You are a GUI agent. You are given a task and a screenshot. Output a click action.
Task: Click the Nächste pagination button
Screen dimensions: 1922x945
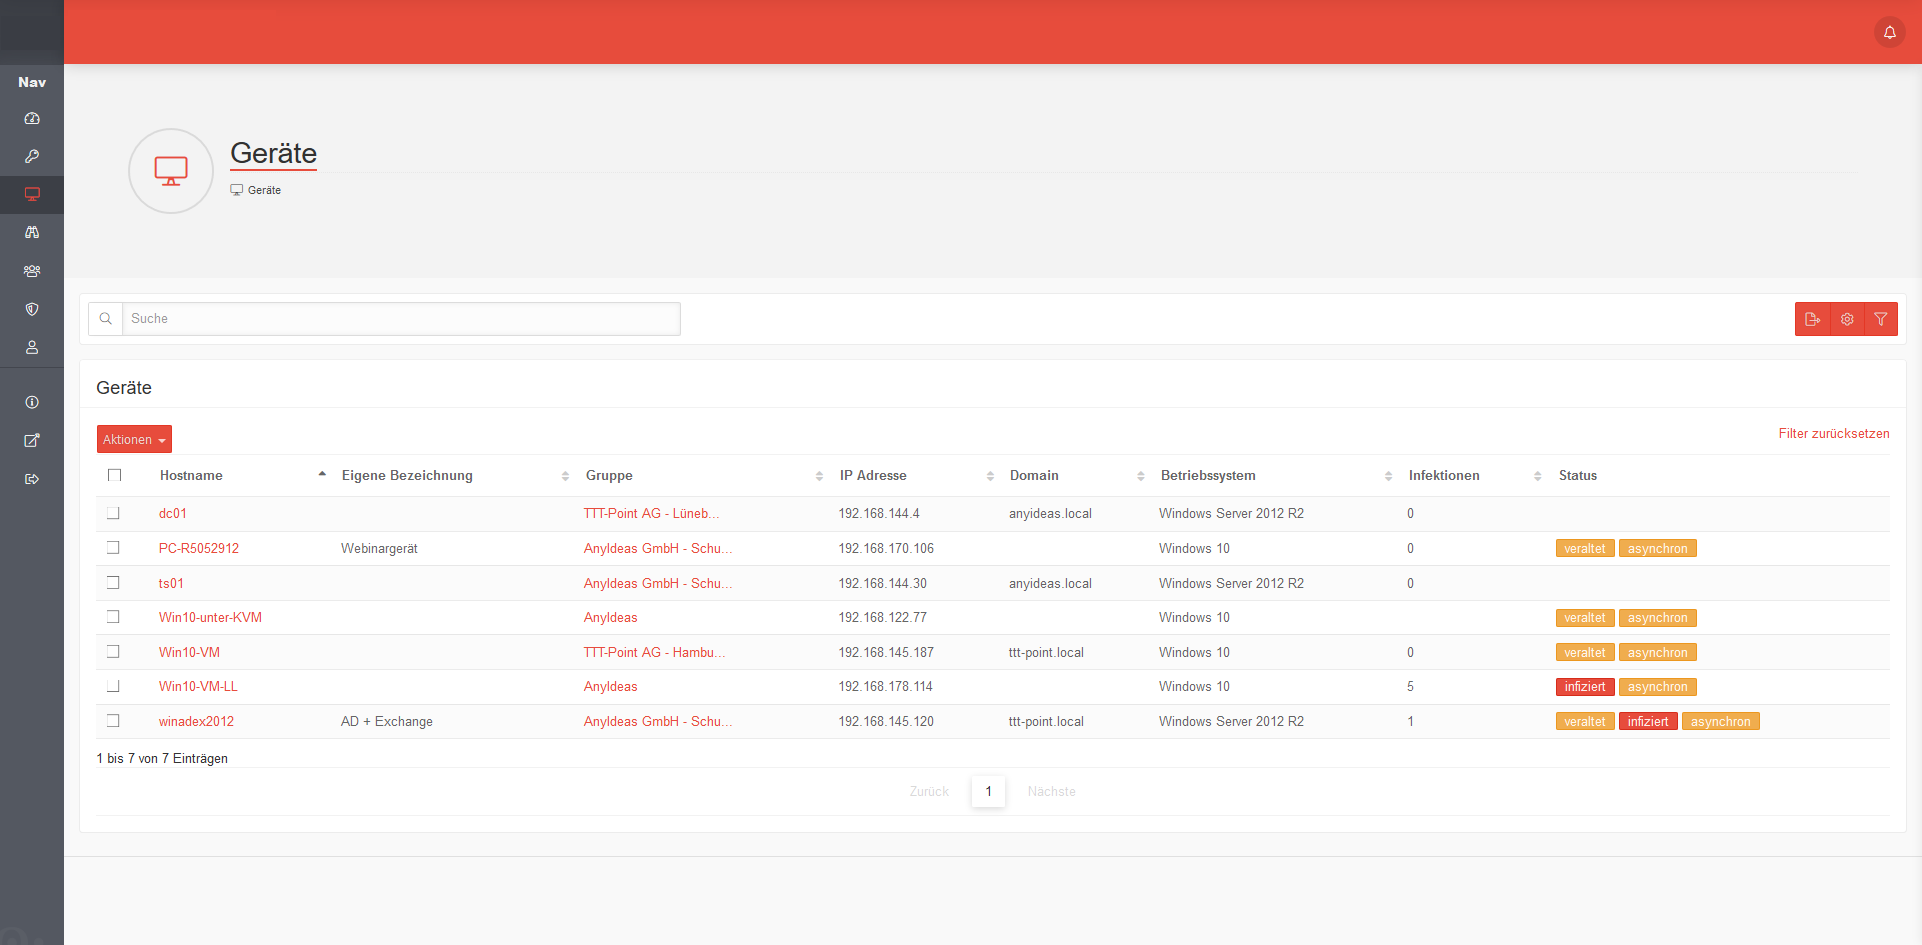click(x=1052, y=791)
